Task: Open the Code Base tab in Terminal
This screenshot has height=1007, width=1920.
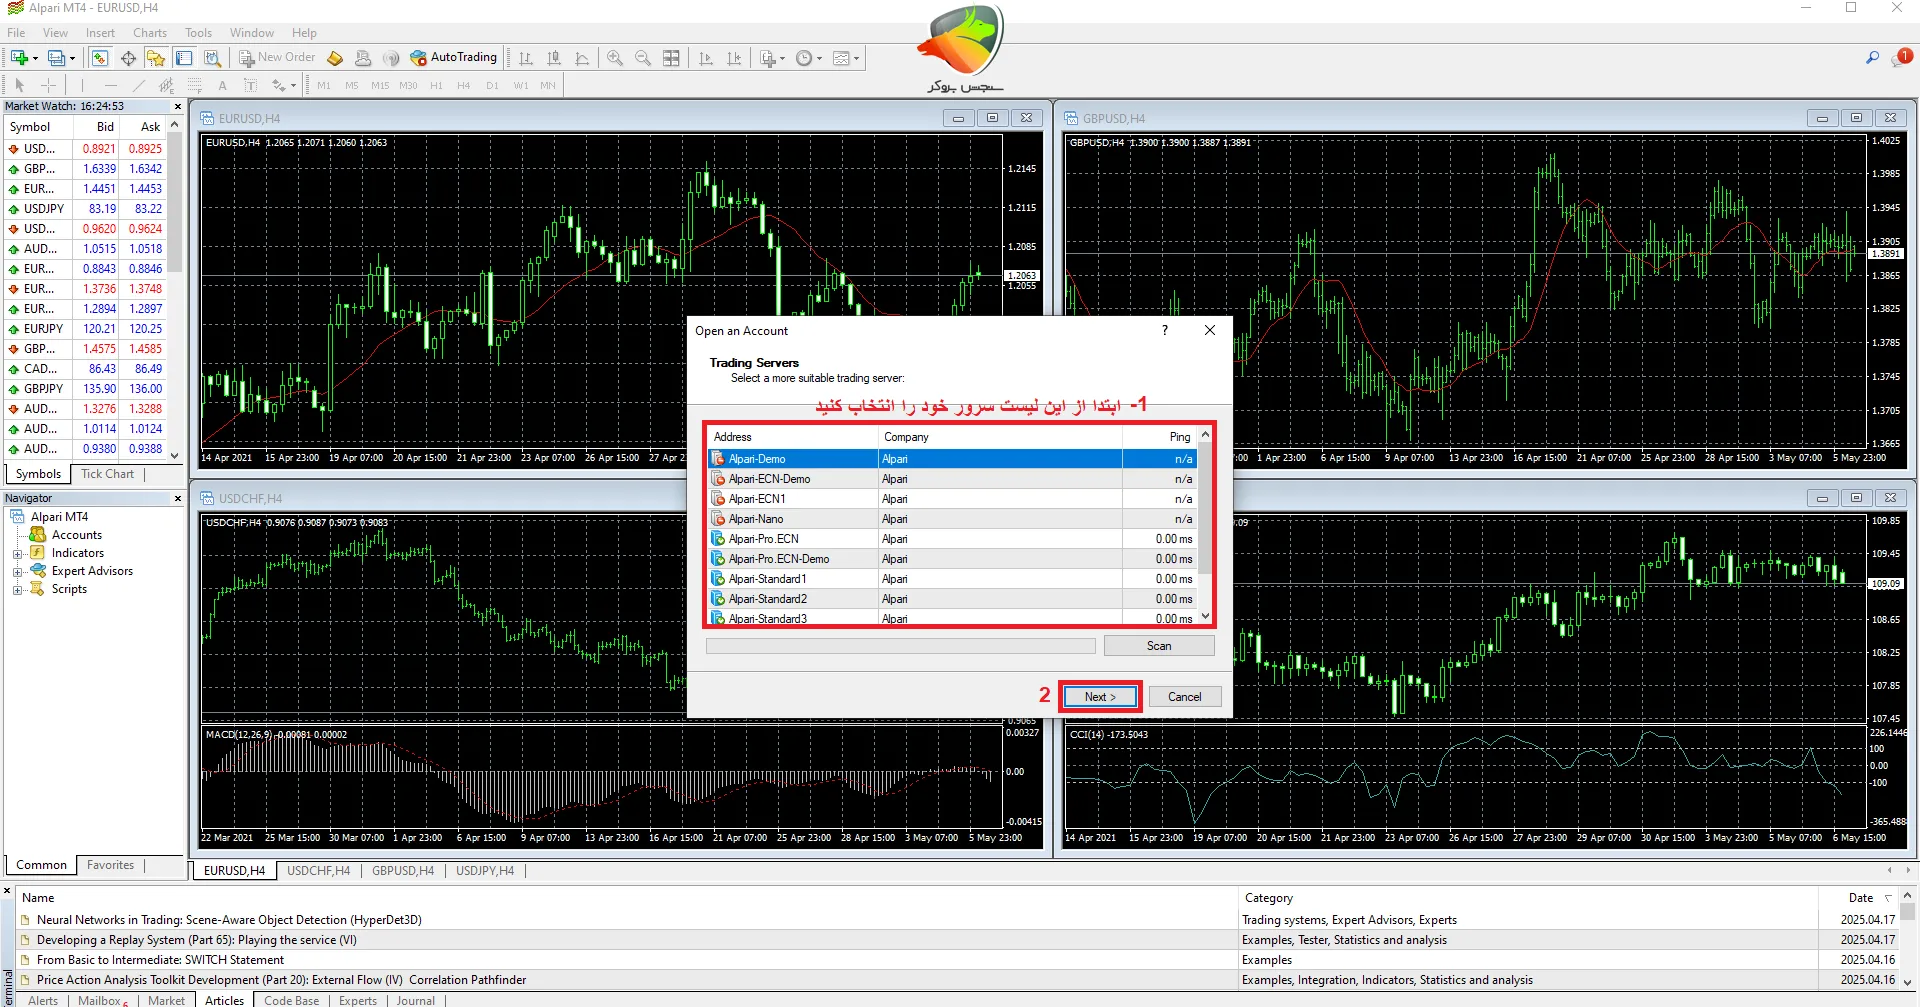Action: pos(292,1000)
